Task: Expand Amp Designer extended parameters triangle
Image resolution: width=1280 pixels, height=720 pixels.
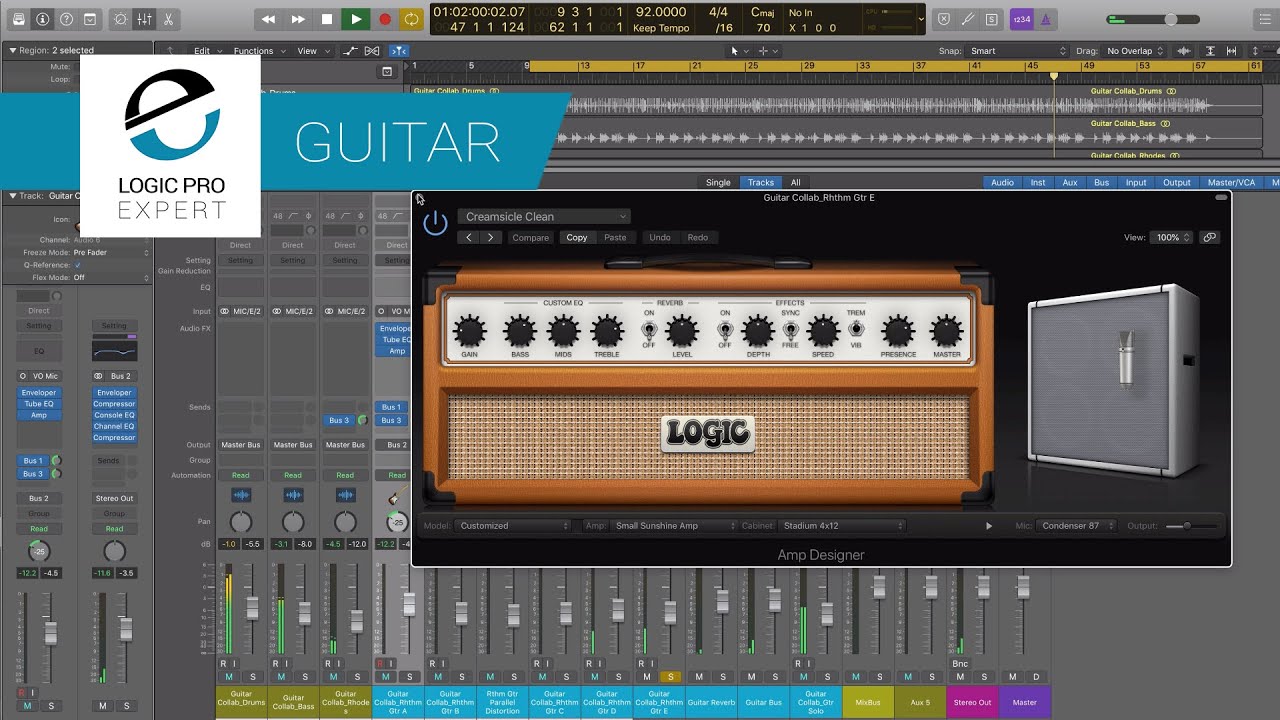Action: (x=989, y=526)
